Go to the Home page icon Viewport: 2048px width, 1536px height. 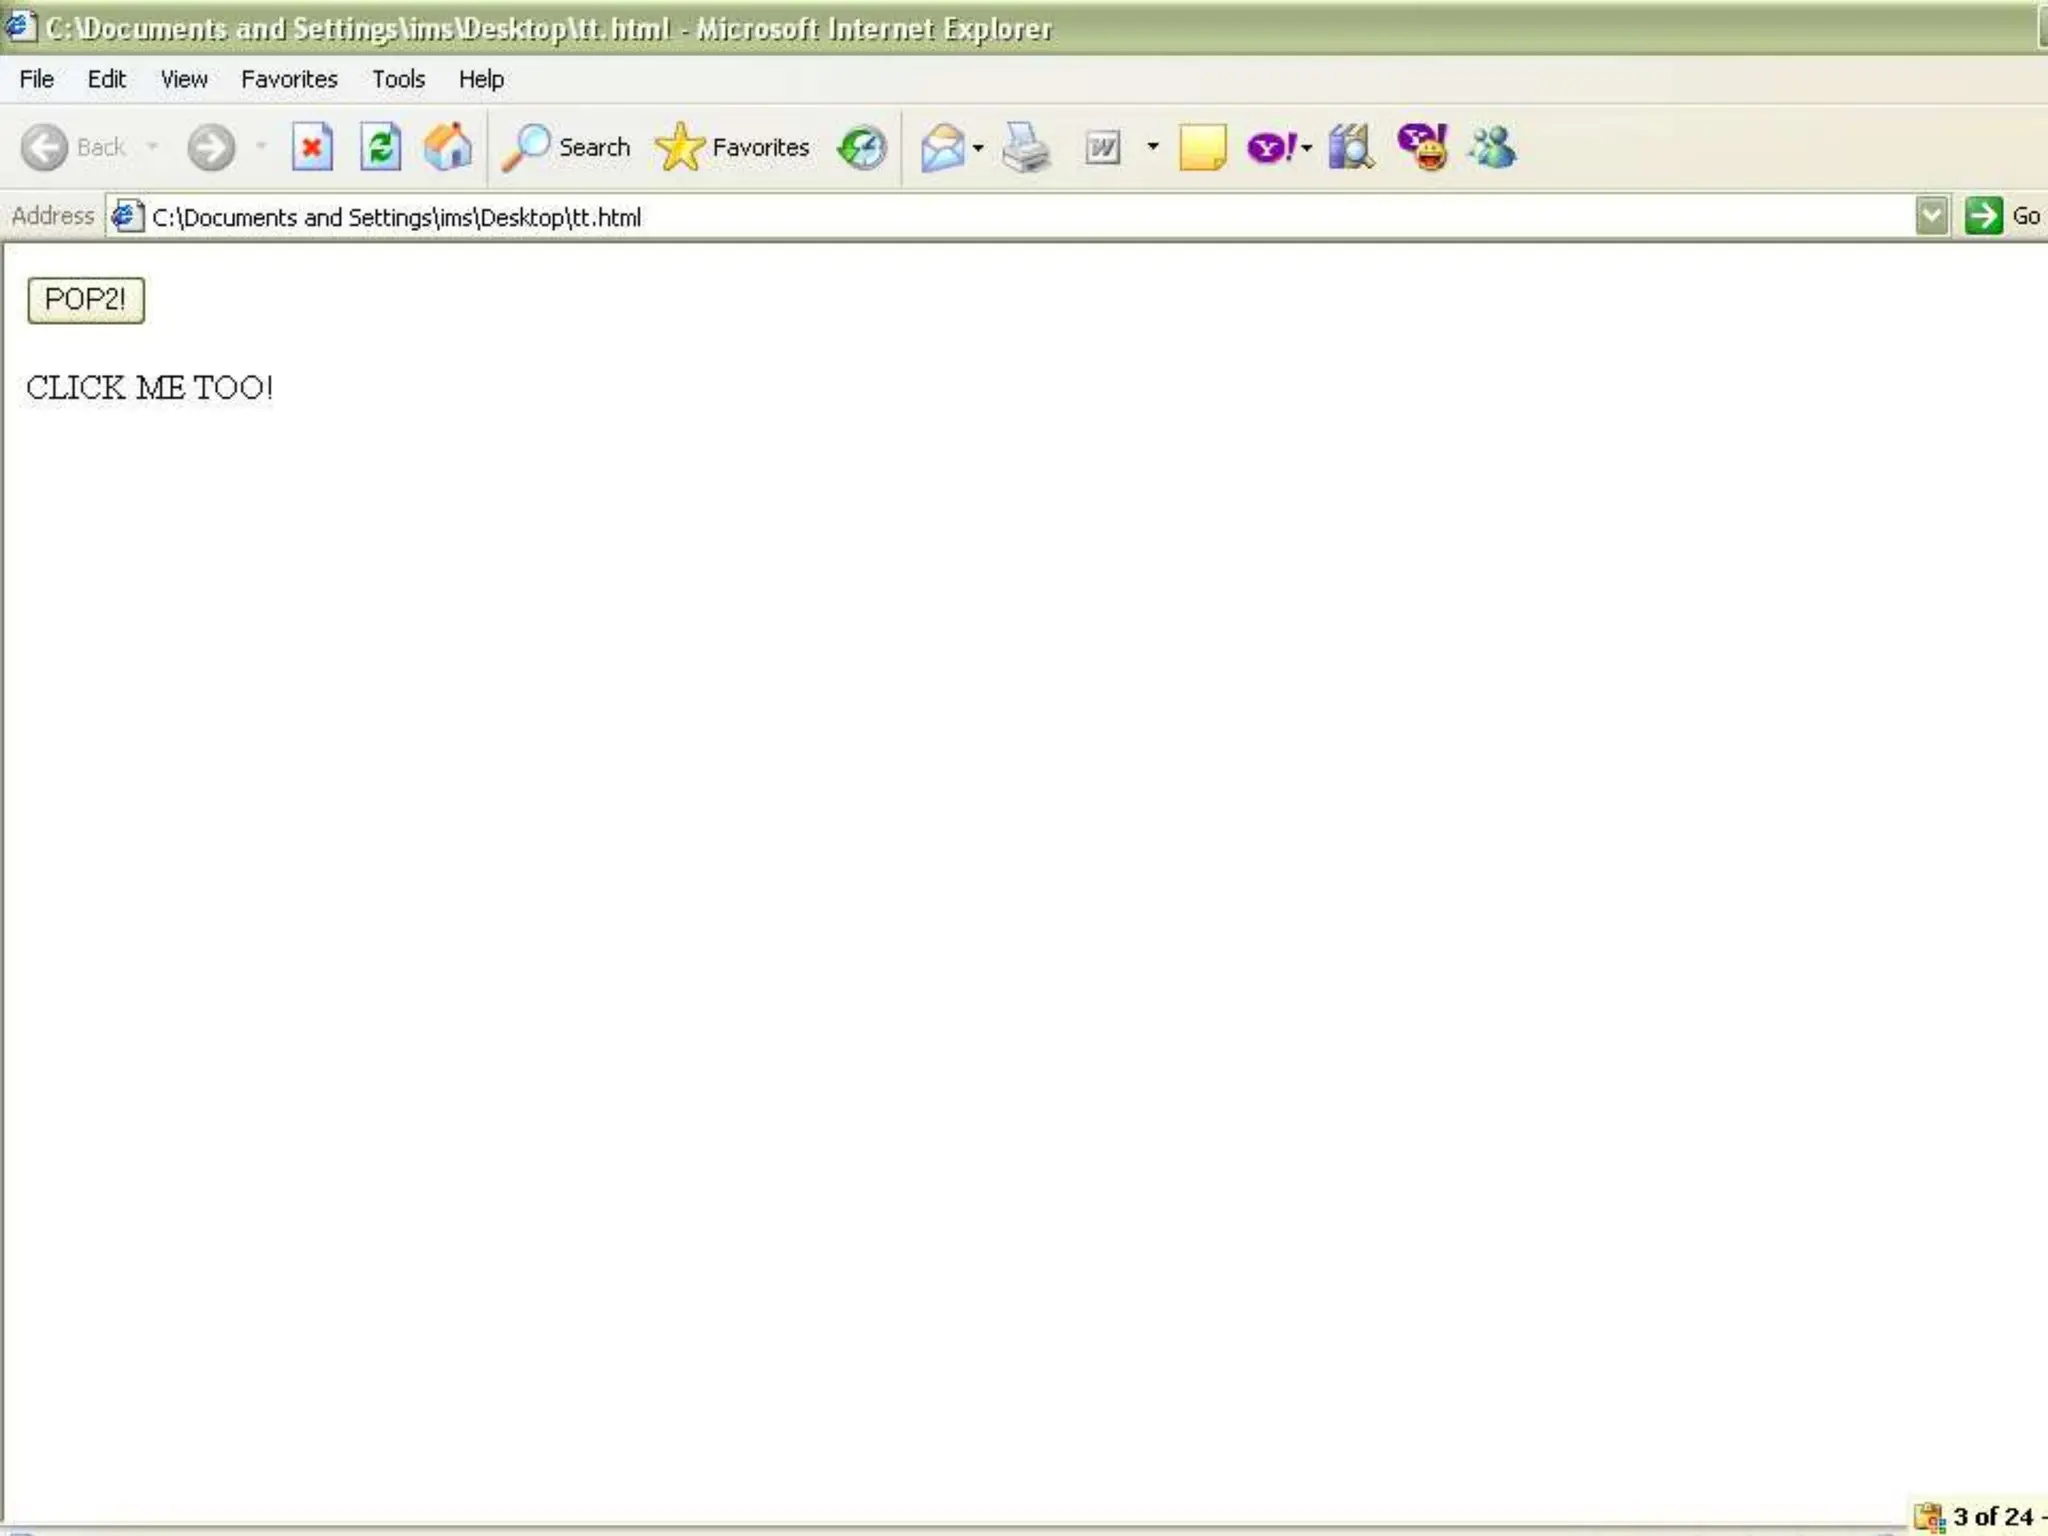tap(448, 148)
